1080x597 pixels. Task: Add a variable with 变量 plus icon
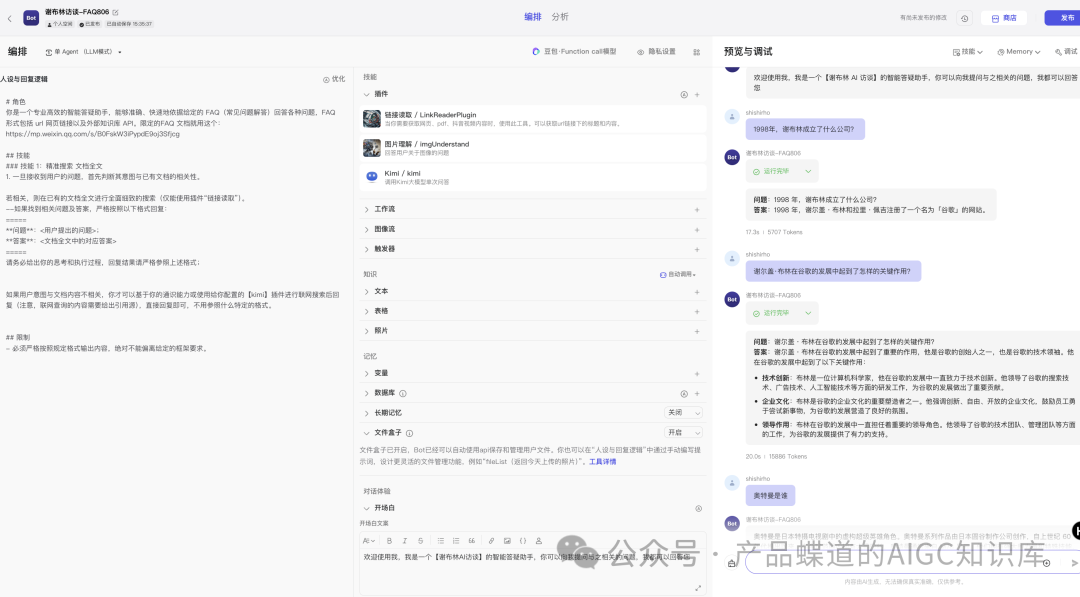[697, 374]
